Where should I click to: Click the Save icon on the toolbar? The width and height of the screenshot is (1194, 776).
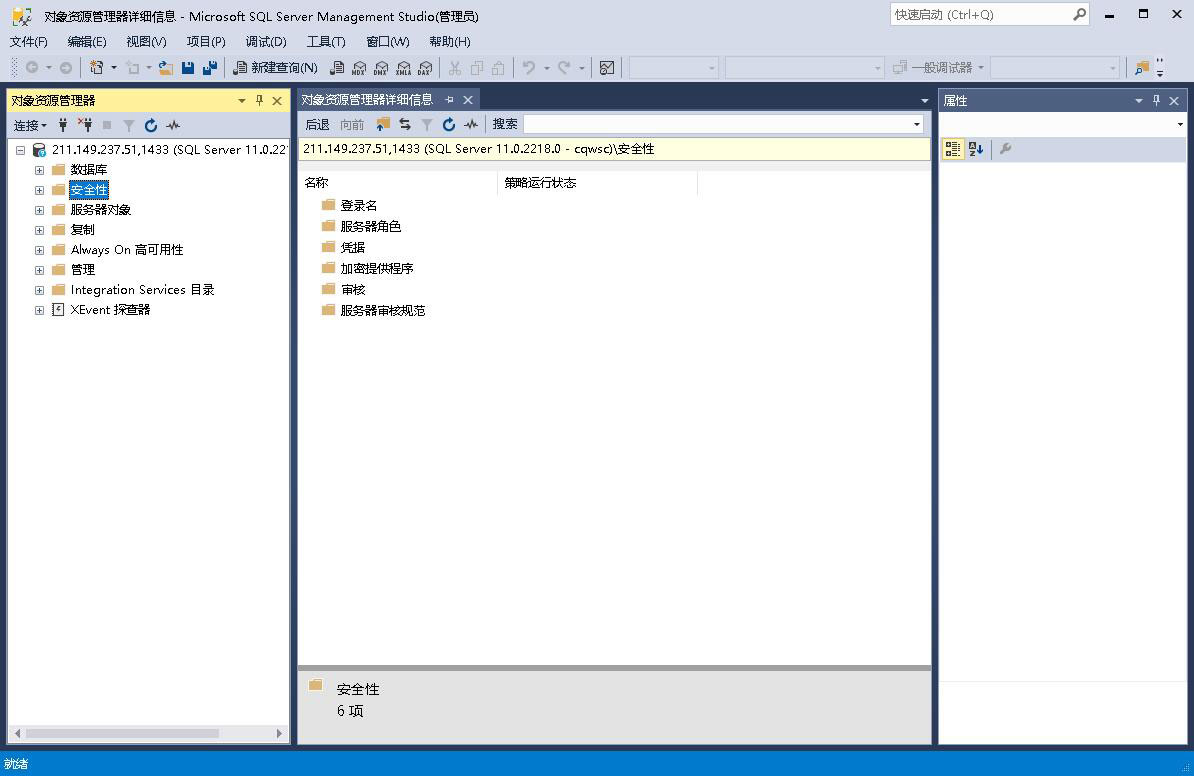(189, 67)
